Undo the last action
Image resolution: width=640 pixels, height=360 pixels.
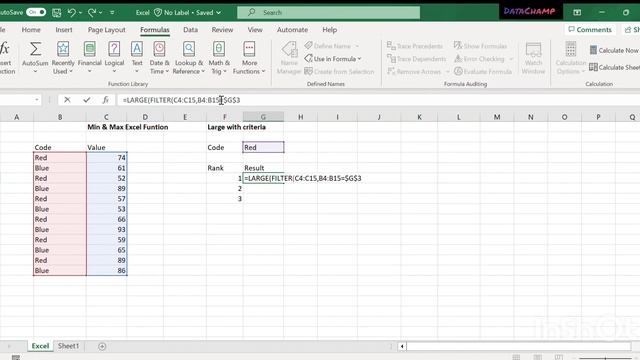click(71, 13)
